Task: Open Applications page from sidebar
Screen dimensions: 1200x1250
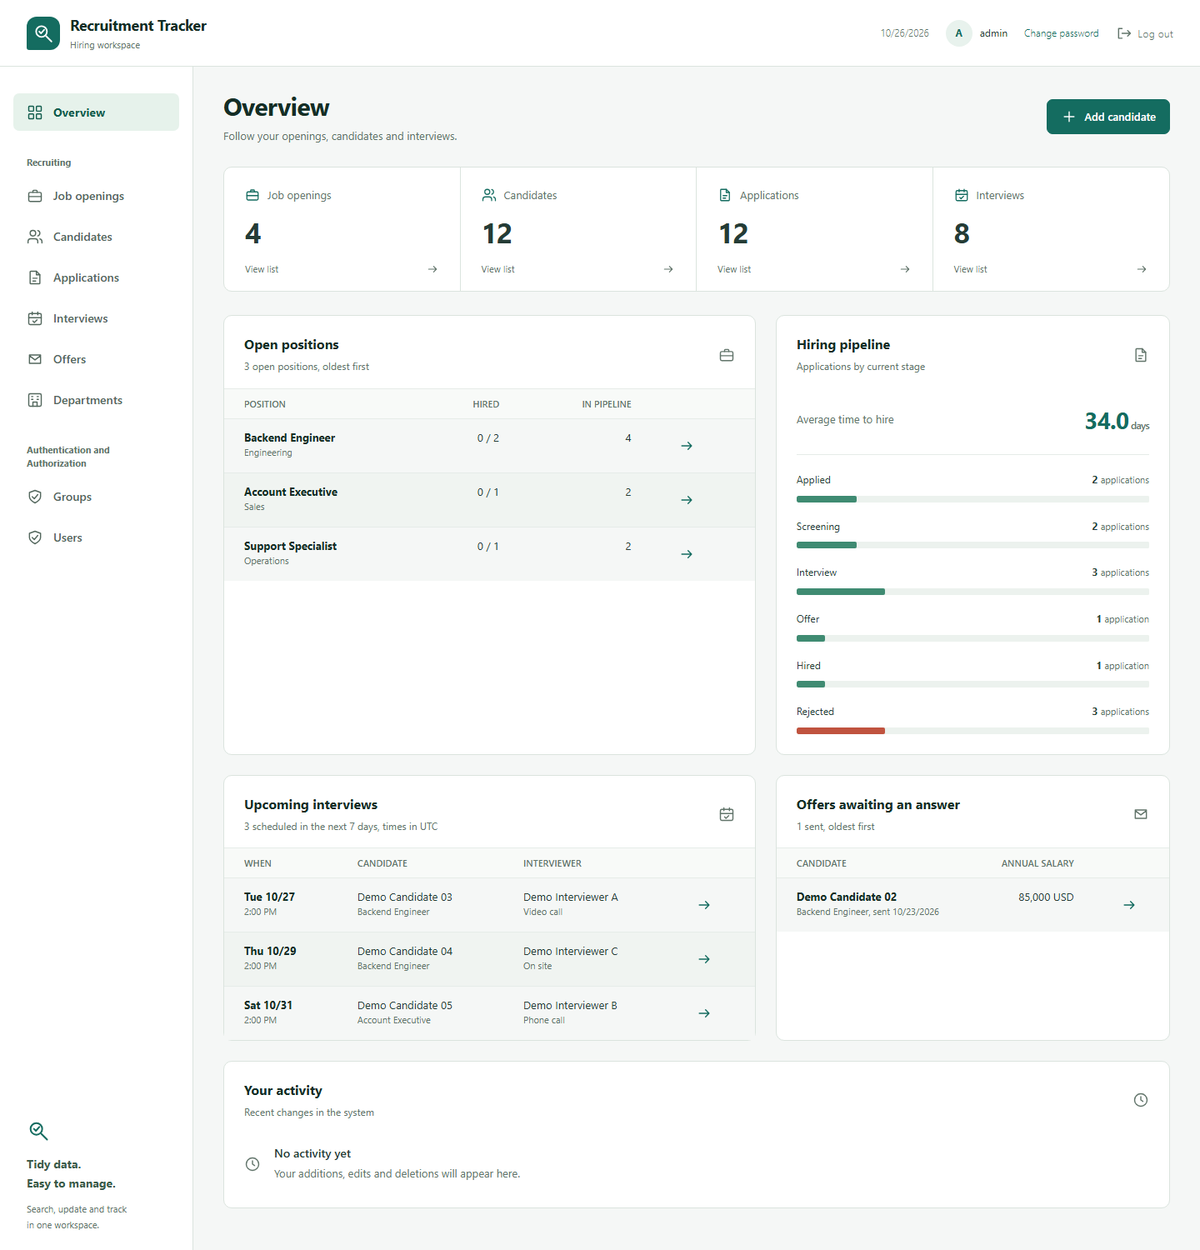Action: click(96, 278)
